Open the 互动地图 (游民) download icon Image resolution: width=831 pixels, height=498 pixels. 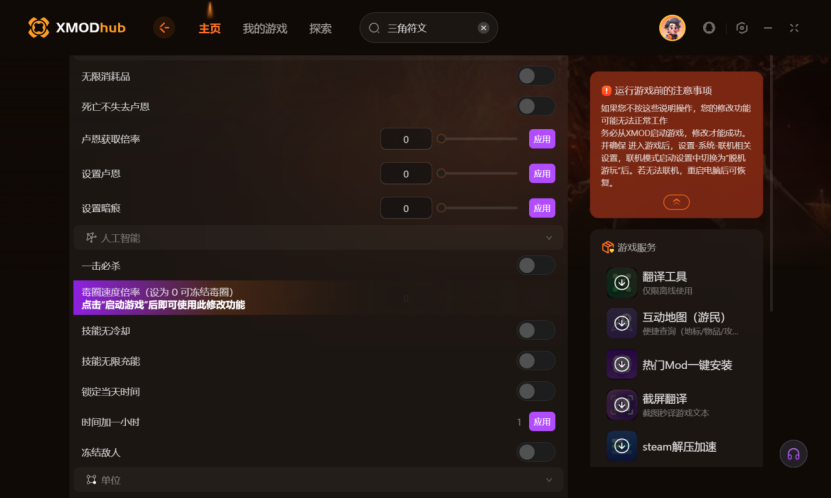tap(622, 323)
